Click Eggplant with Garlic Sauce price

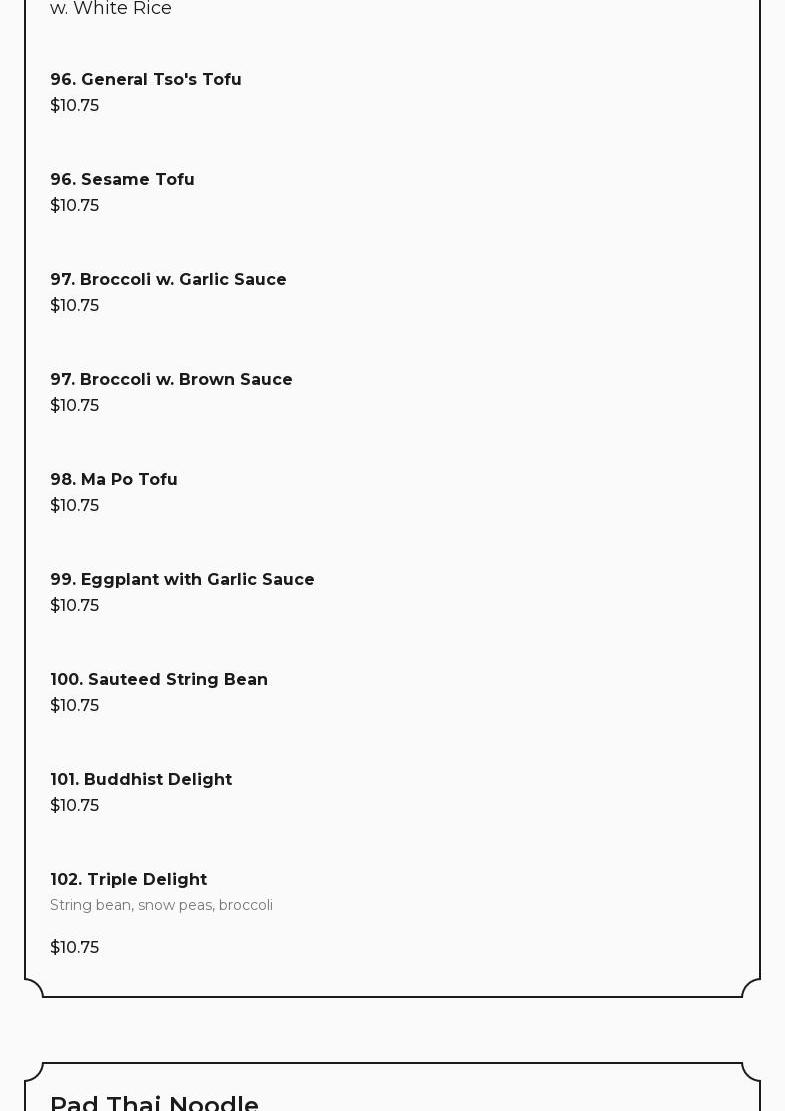point(75,605)
